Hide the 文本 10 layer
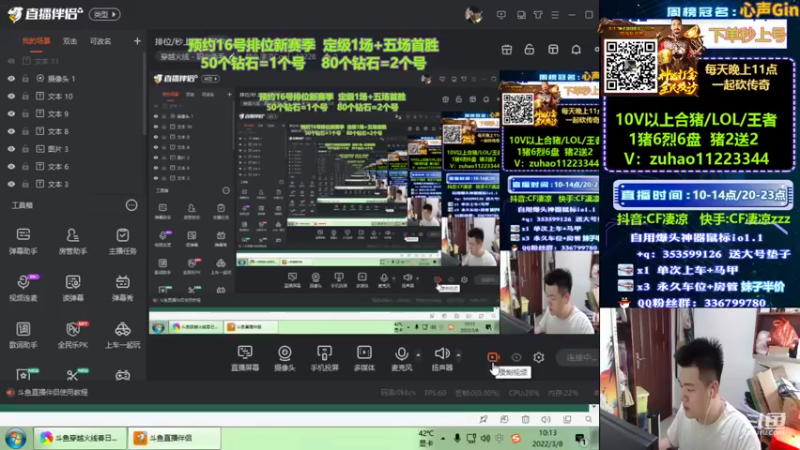The width and height of the screenshot is (800, 450). coord(11,96)
